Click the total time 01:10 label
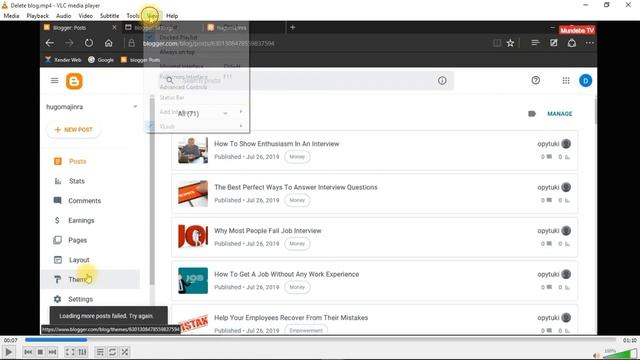 tap(630, 340)
